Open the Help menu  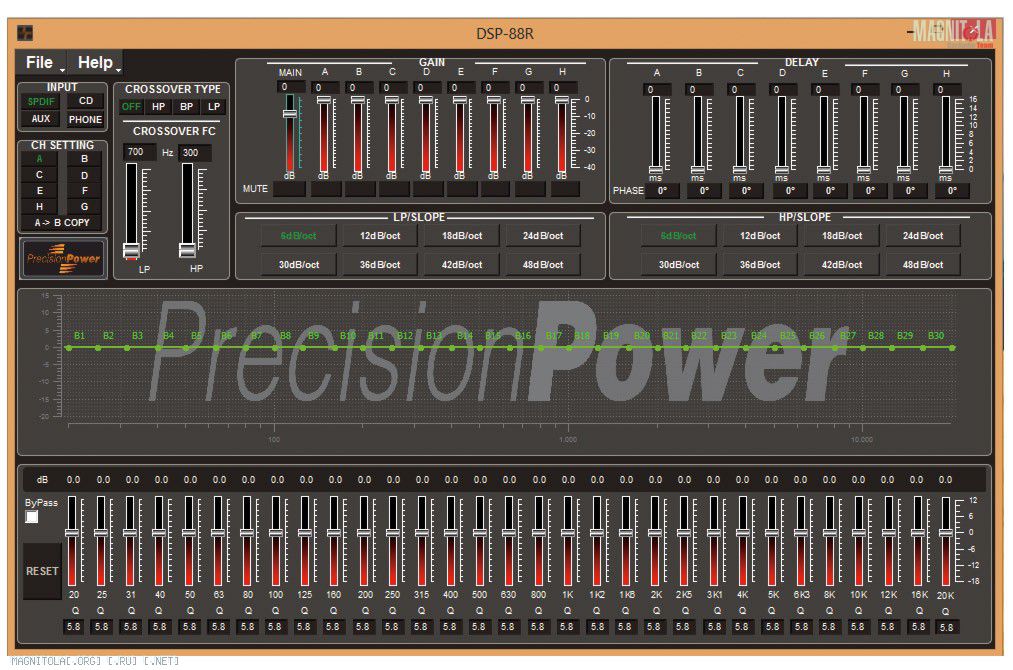pos(96,63)
